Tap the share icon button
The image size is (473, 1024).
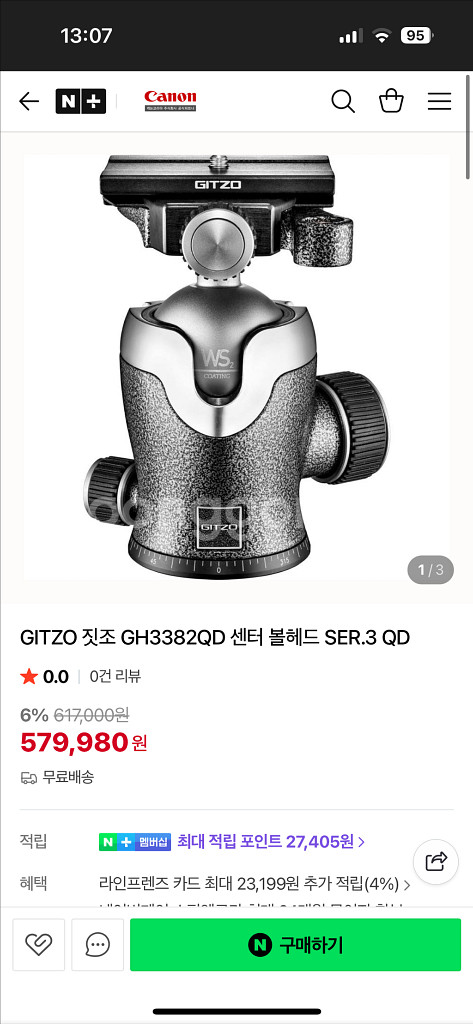(x=436, y=862)
